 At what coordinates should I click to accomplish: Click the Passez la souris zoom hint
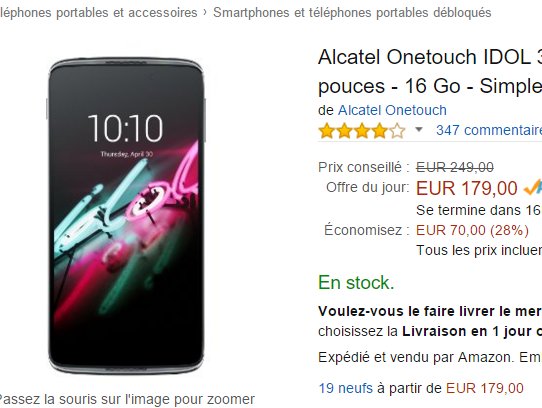[127, 399]
